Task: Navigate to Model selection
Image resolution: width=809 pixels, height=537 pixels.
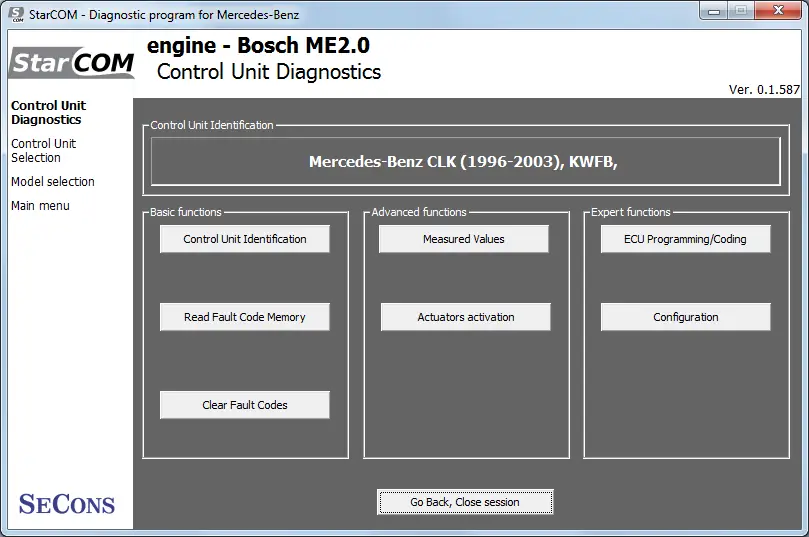Action: (x=53, y=182)
